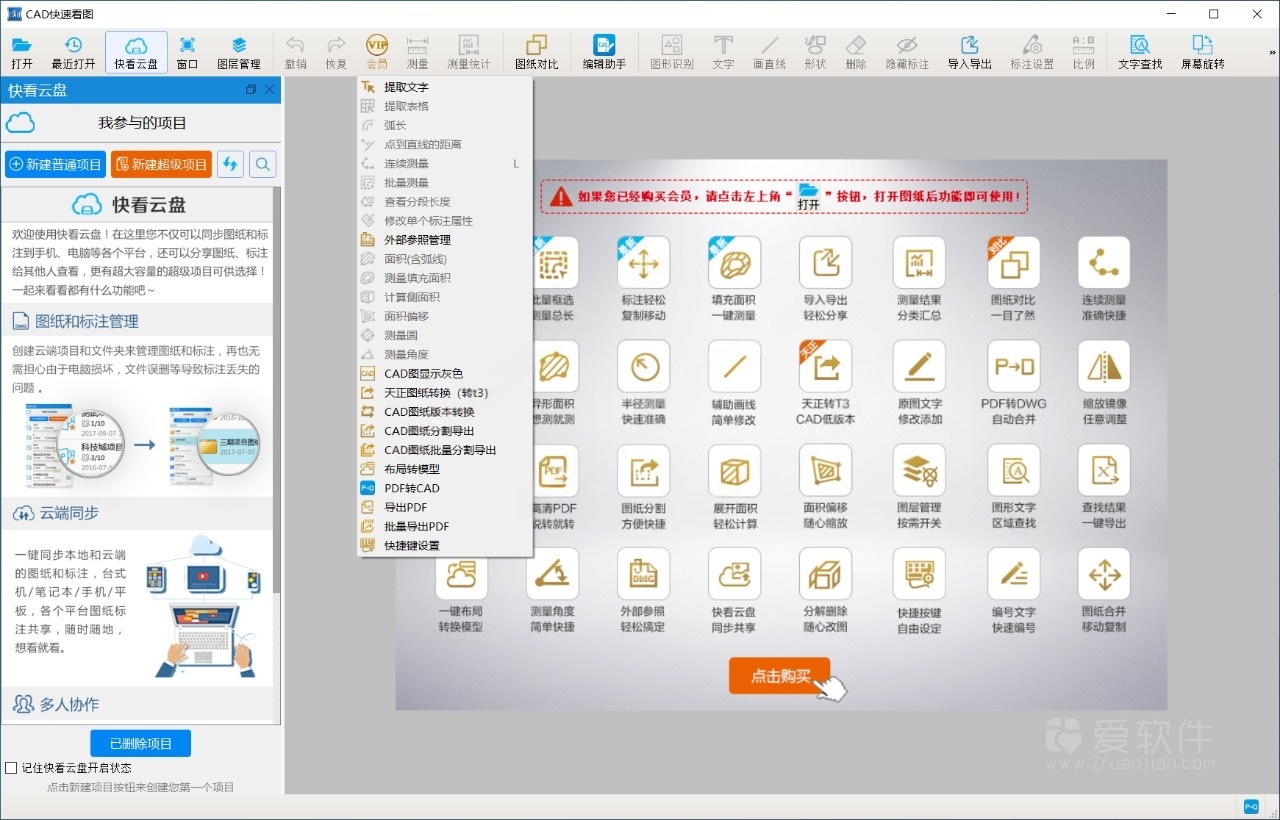This screenshot has width=1280, height=820.
Task: Activate the 图纸对比 drawing compare tool
Action: 536,51
